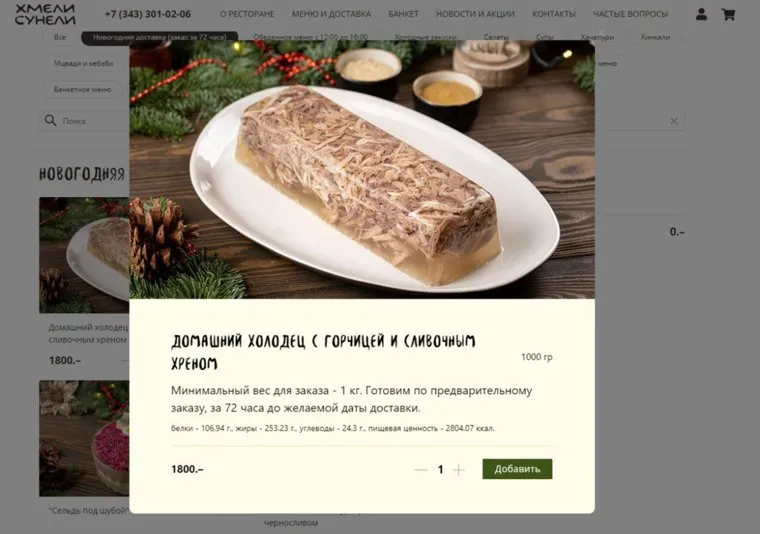Select the Банкетное меню category
Viewport: 760px width, 534px height.
pyautogui.click(x=82, y=89)
